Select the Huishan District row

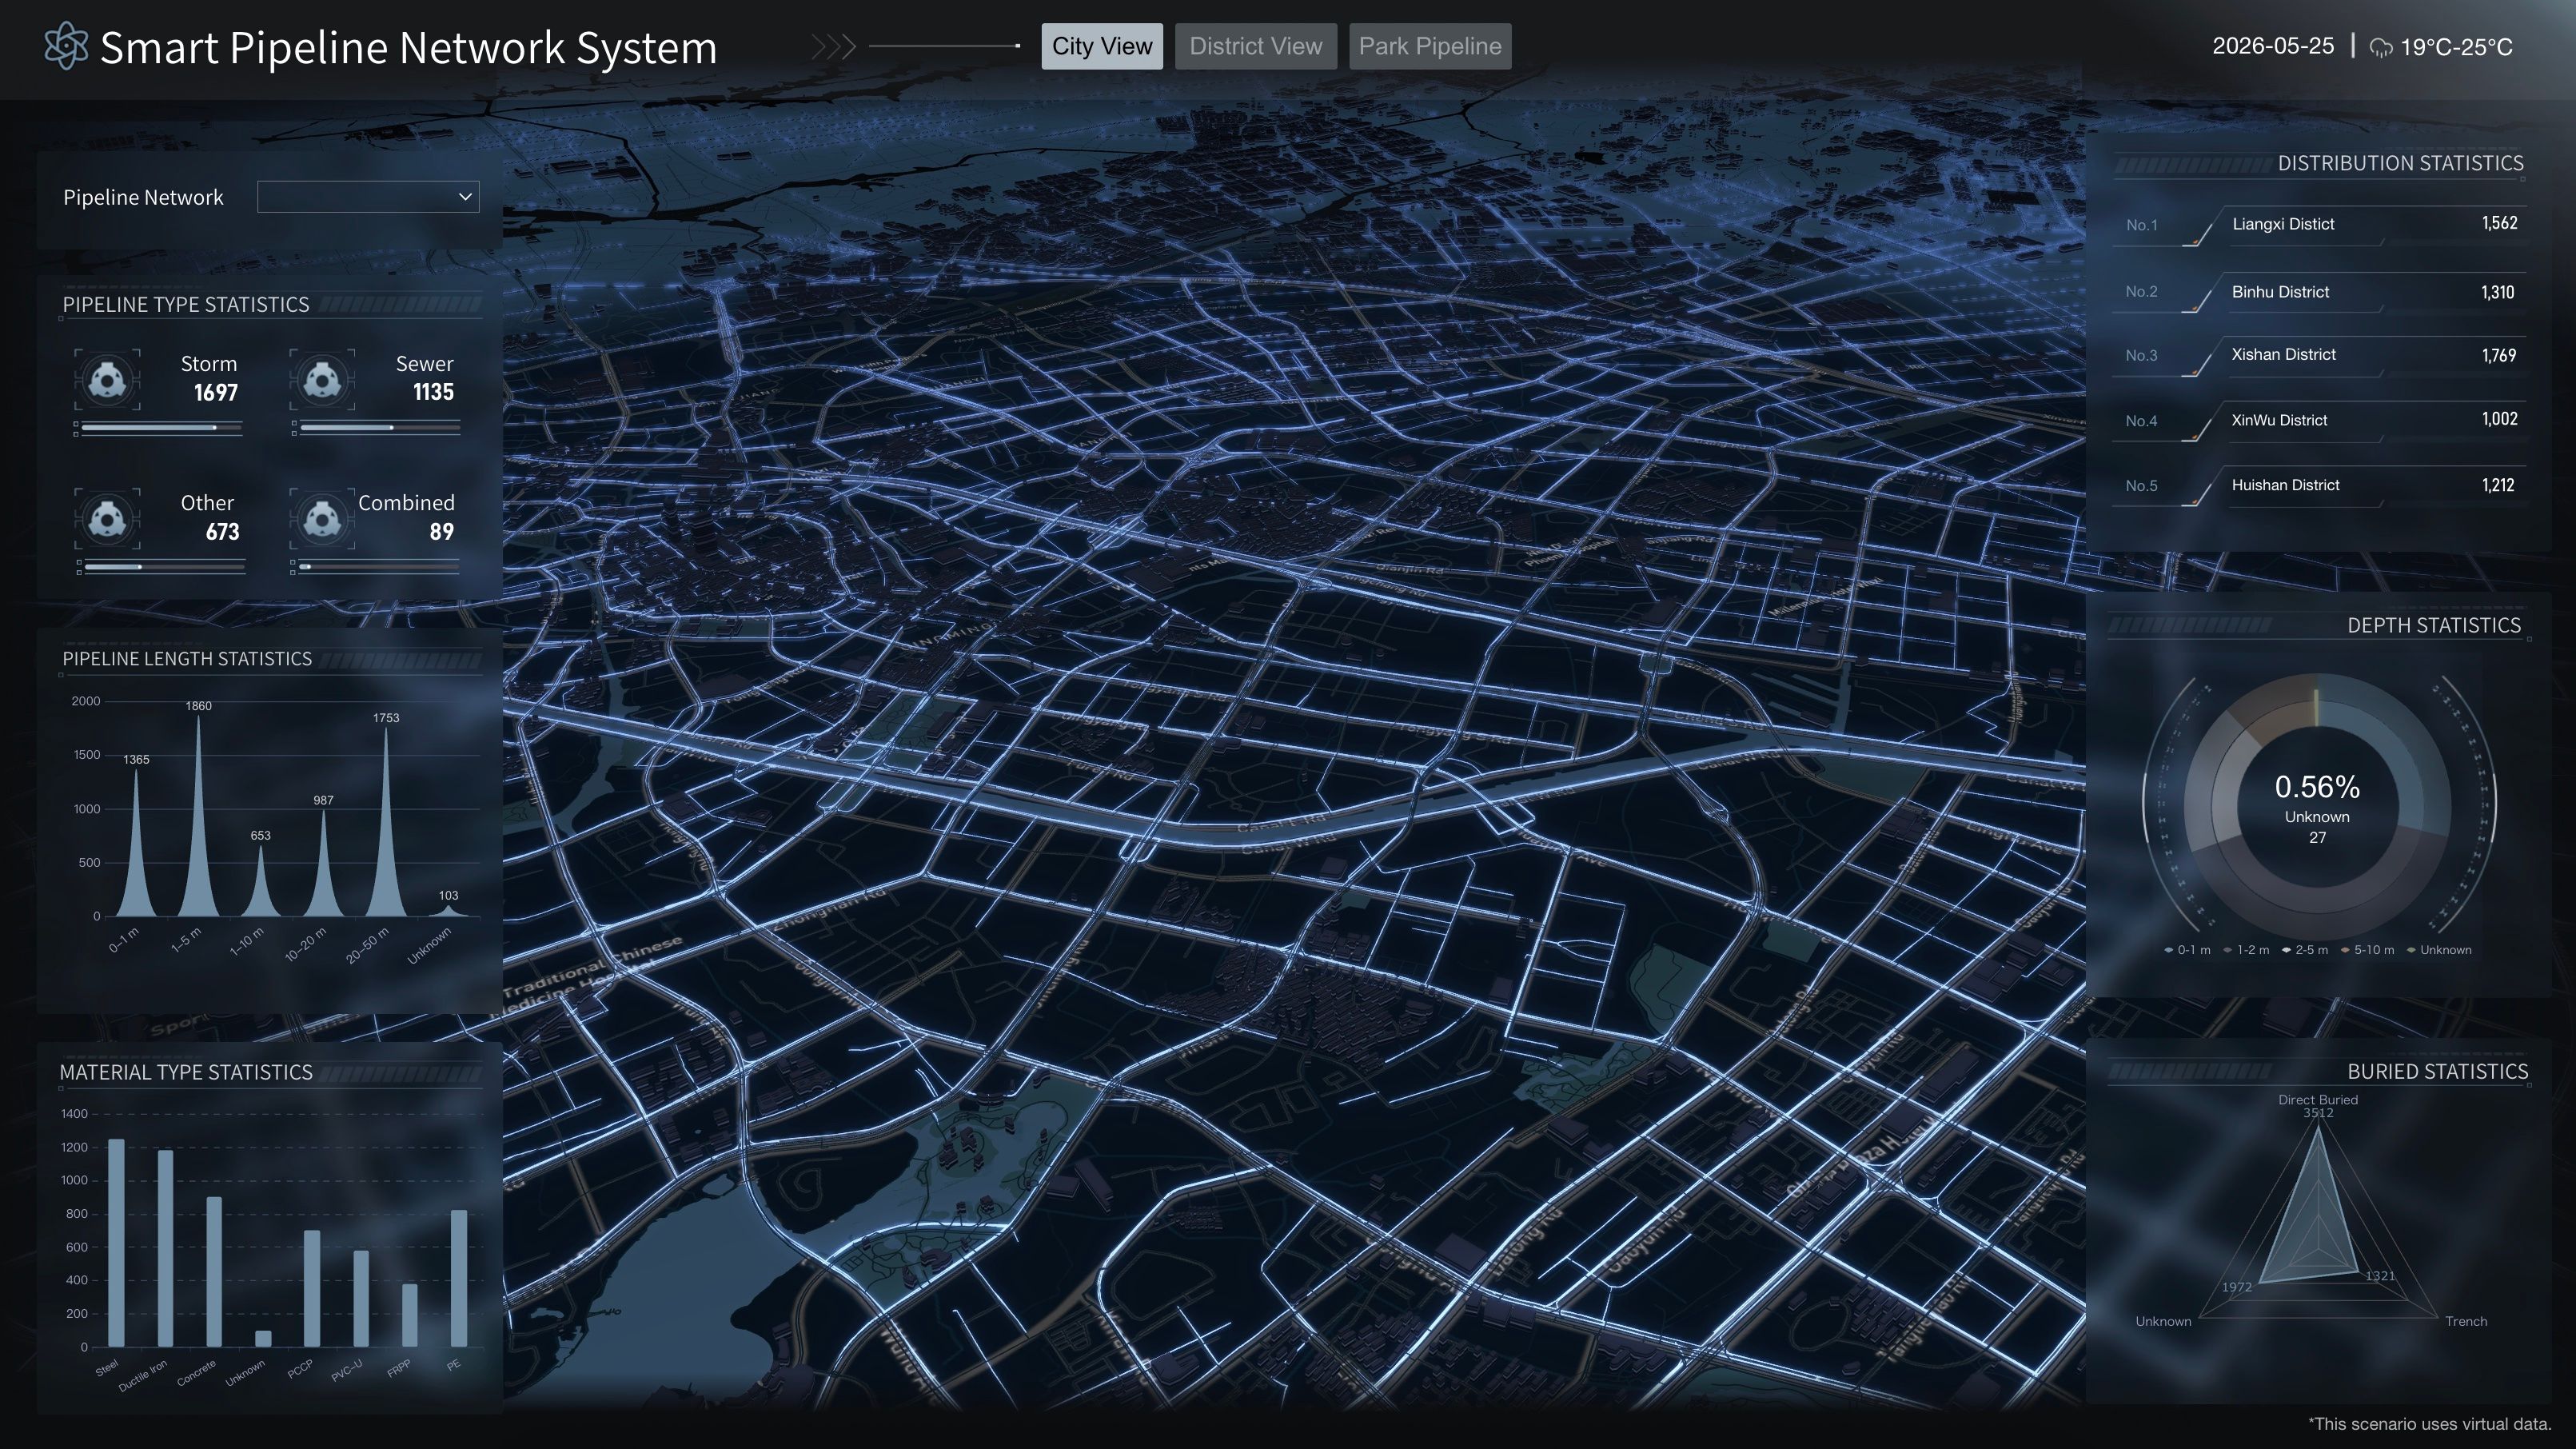(2320, 487)
